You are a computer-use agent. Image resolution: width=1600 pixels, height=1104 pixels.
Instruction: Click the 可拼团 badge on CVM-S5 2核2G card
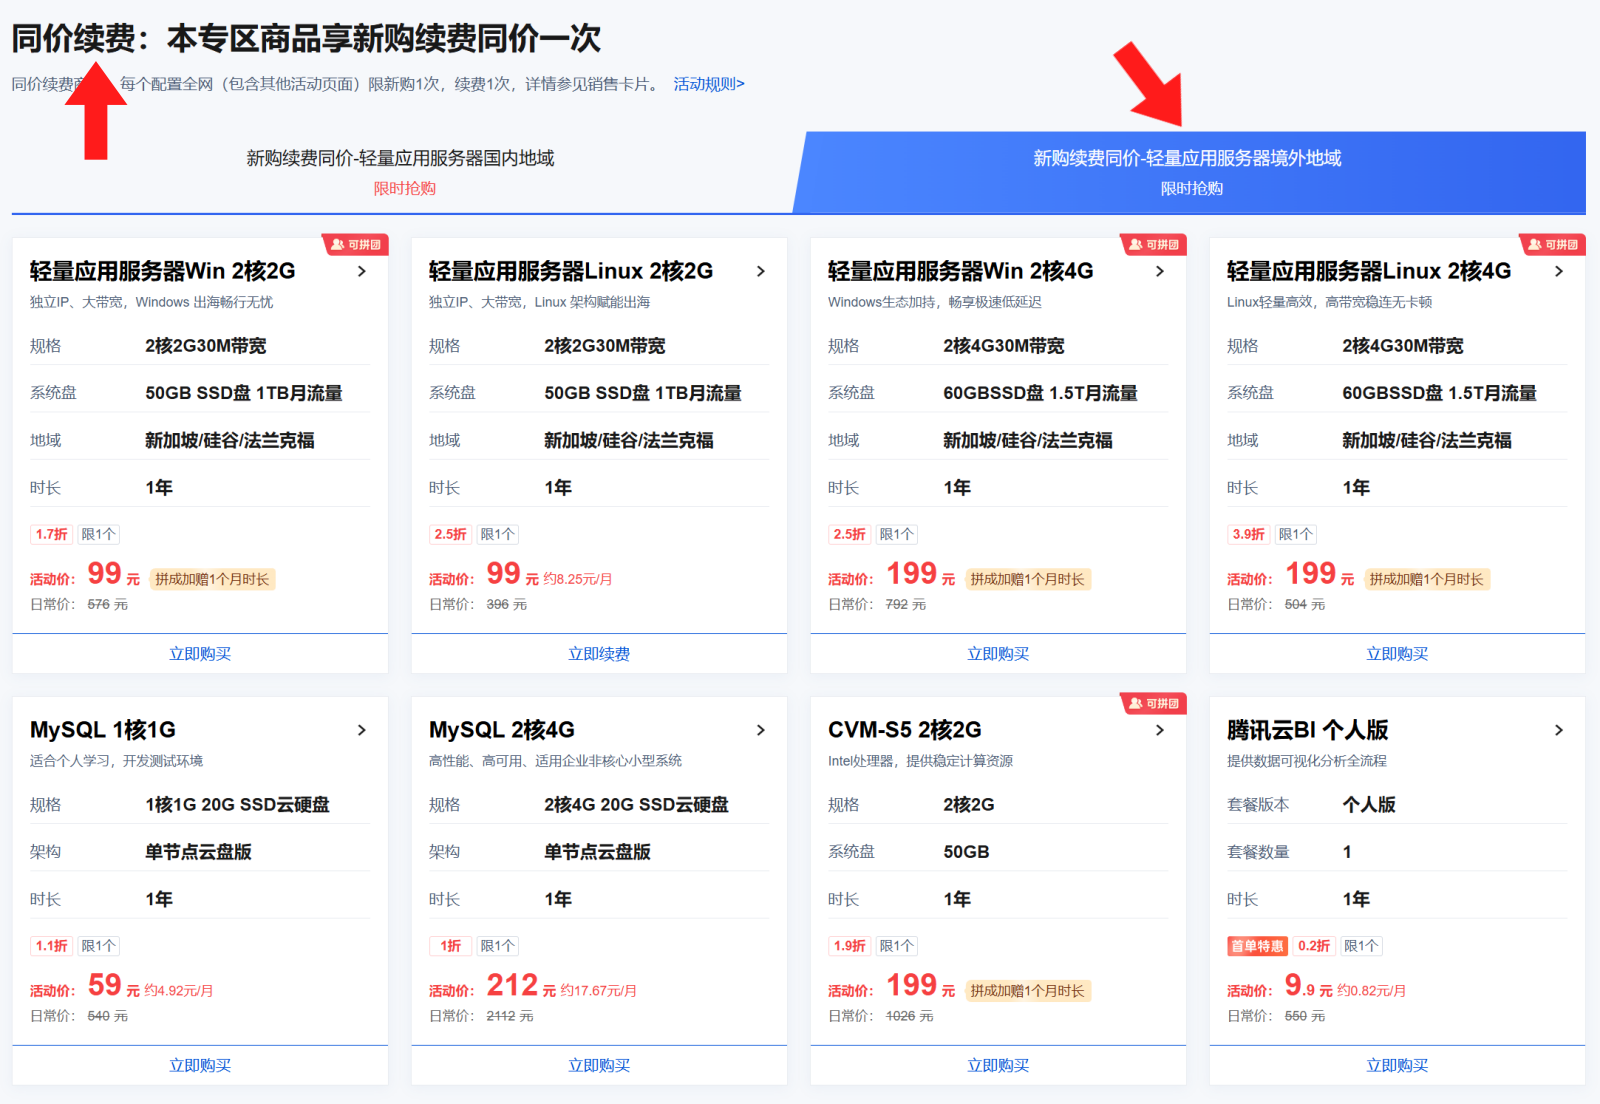(1154, 704)
